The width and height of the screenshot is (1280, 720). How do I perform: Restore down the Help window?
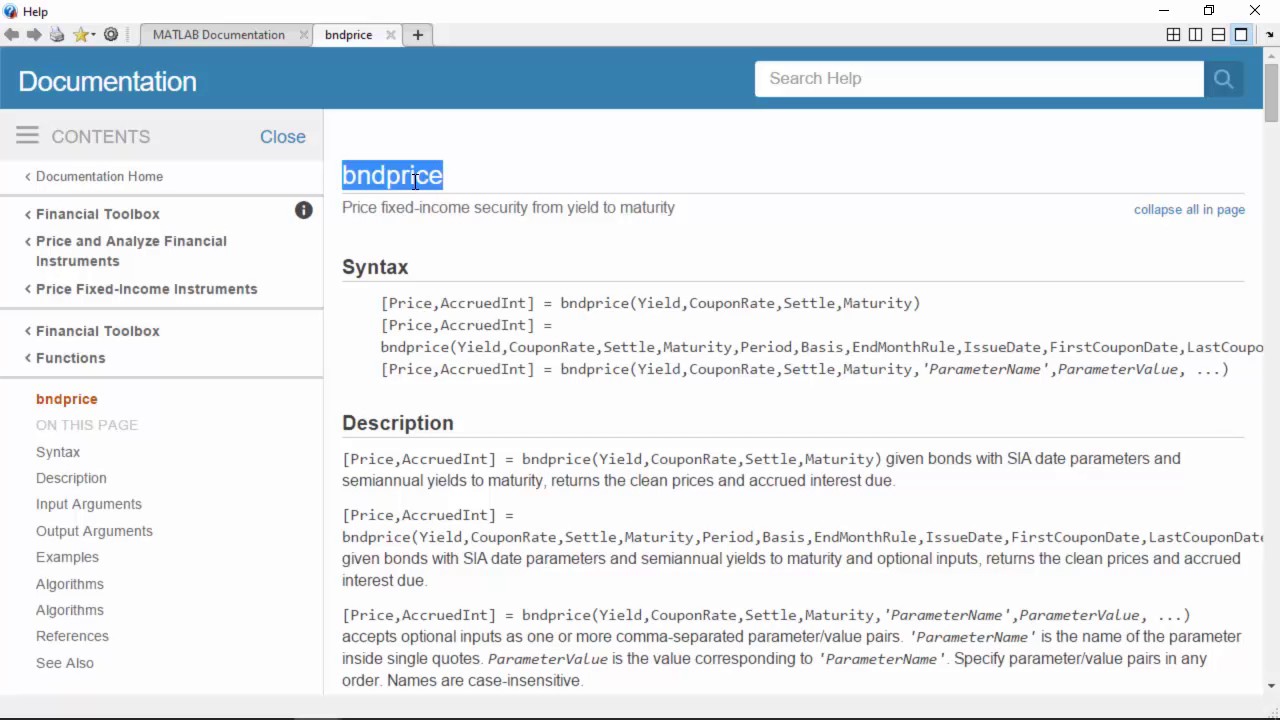1209,11
